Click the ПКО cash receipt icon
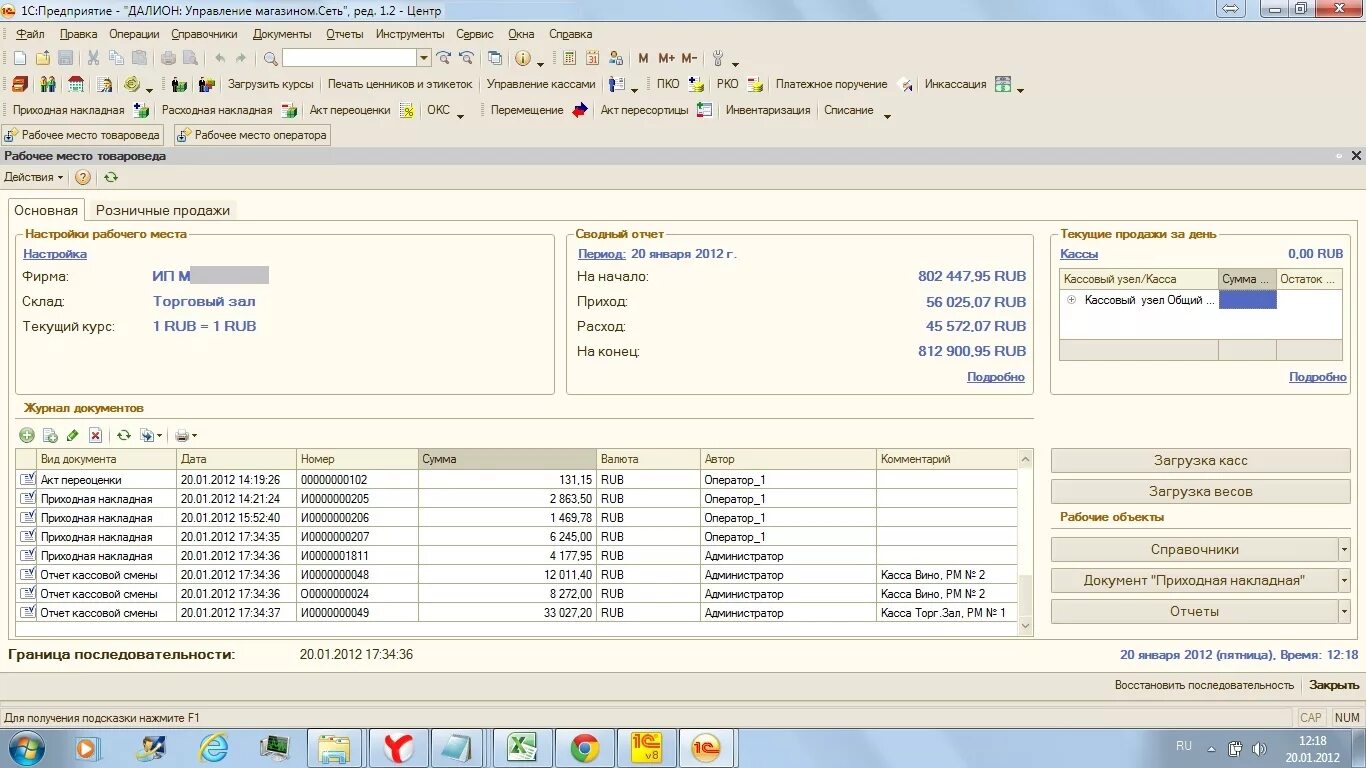The width and height of the screenshot is (1366, 768). point(696,84)
